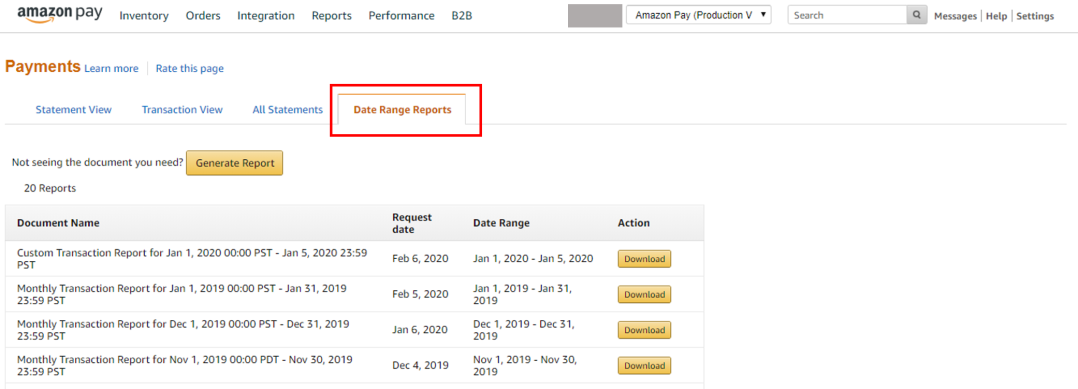Screen dimensions: 1078x389
Task: Click the Amazon Pay logo
Action: [60, 14]
